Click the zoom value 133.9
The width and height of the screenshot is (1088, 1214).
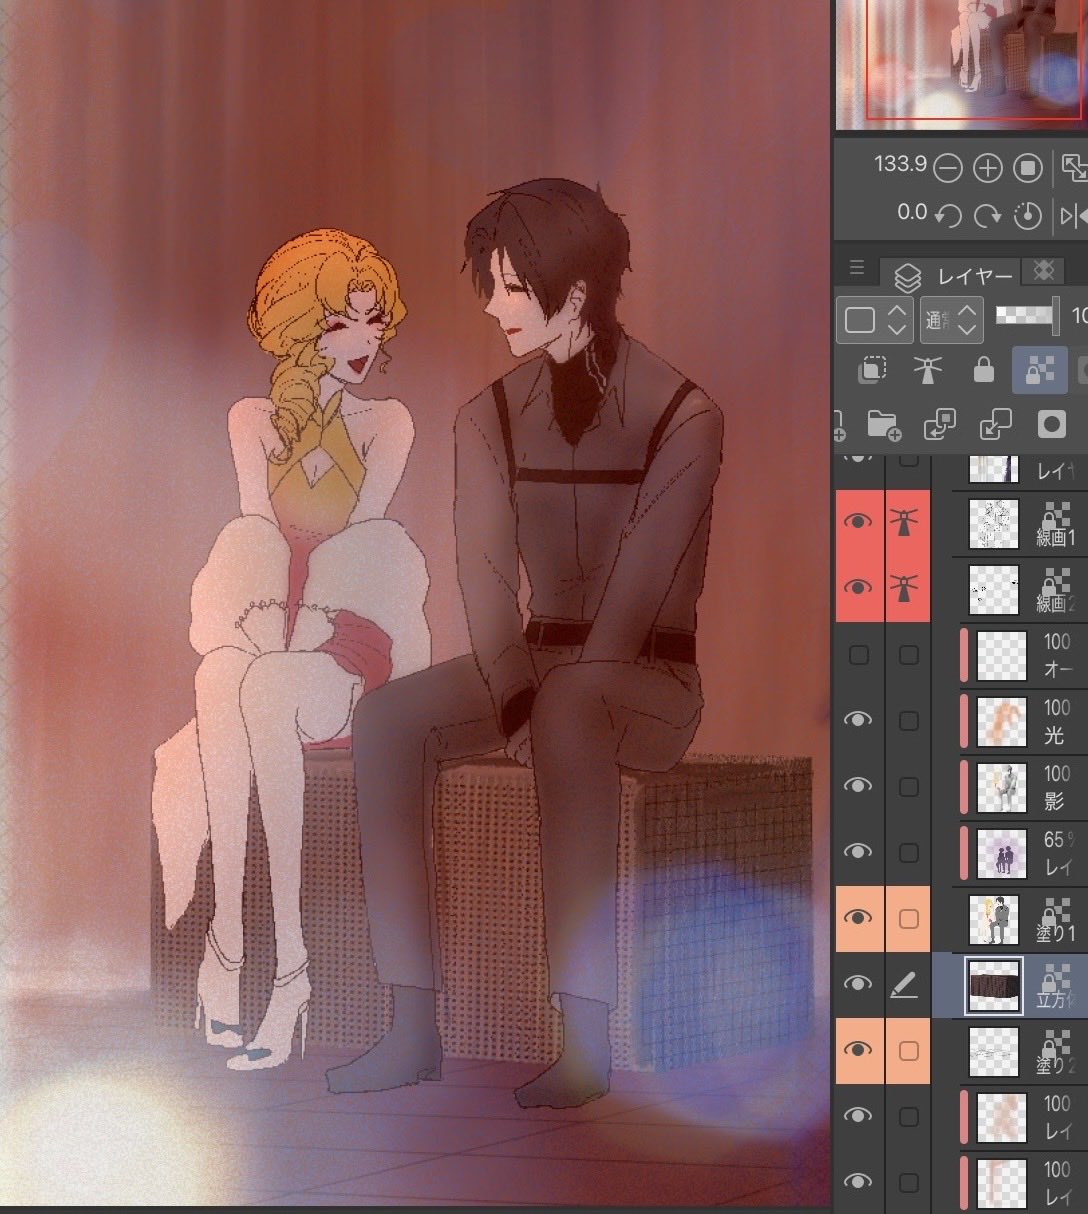(900, 164)
